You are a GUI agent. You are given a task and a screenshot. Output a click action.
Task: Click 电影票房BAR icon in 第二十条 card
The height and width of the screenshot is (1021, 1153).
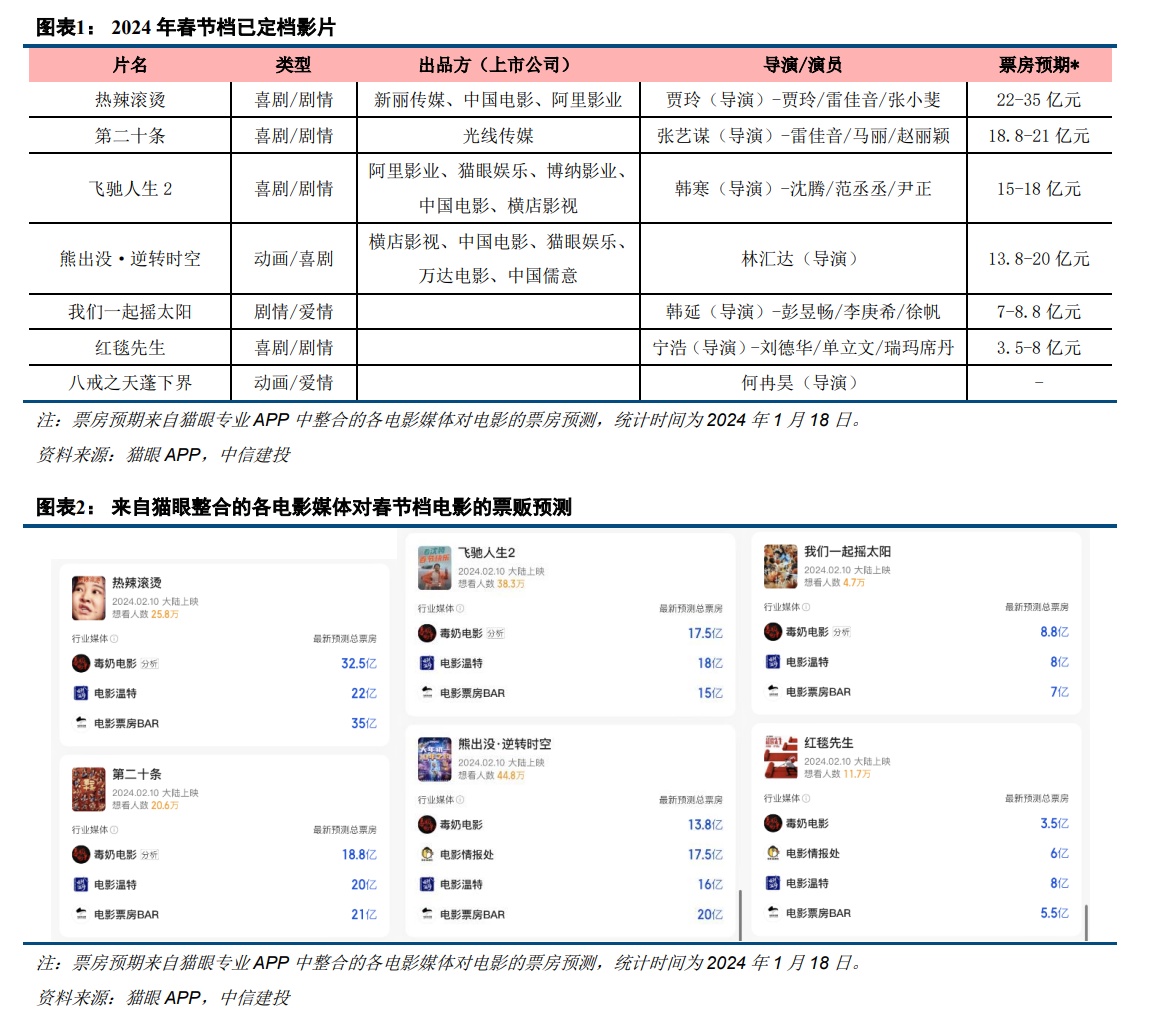pos(81,914)
